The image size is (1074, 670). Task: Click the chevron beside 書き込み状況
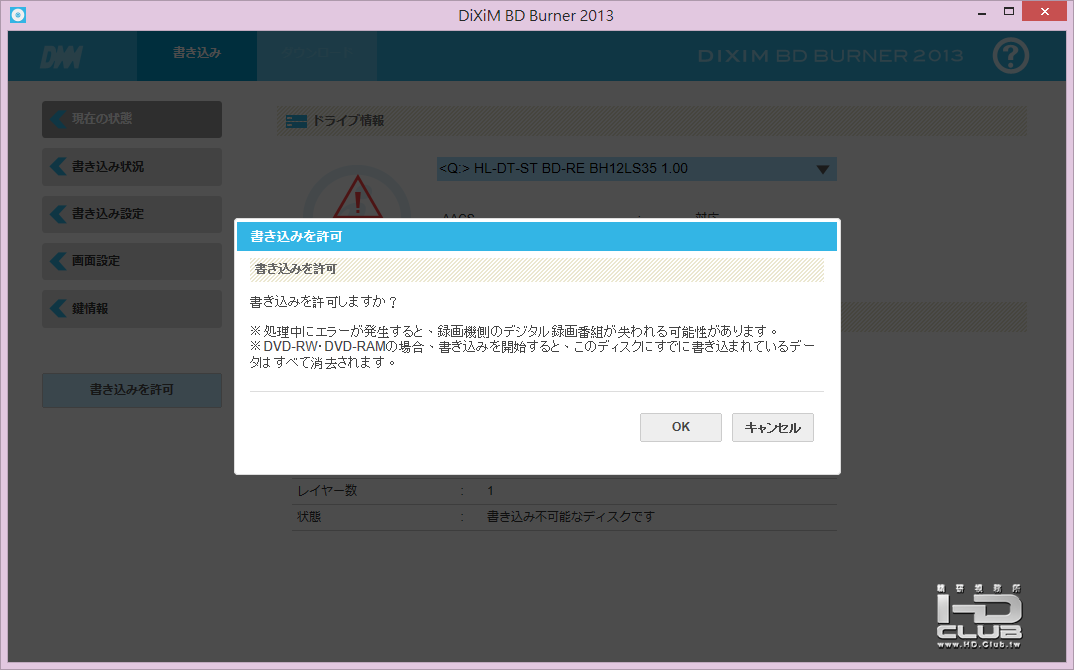coord(58,166)
